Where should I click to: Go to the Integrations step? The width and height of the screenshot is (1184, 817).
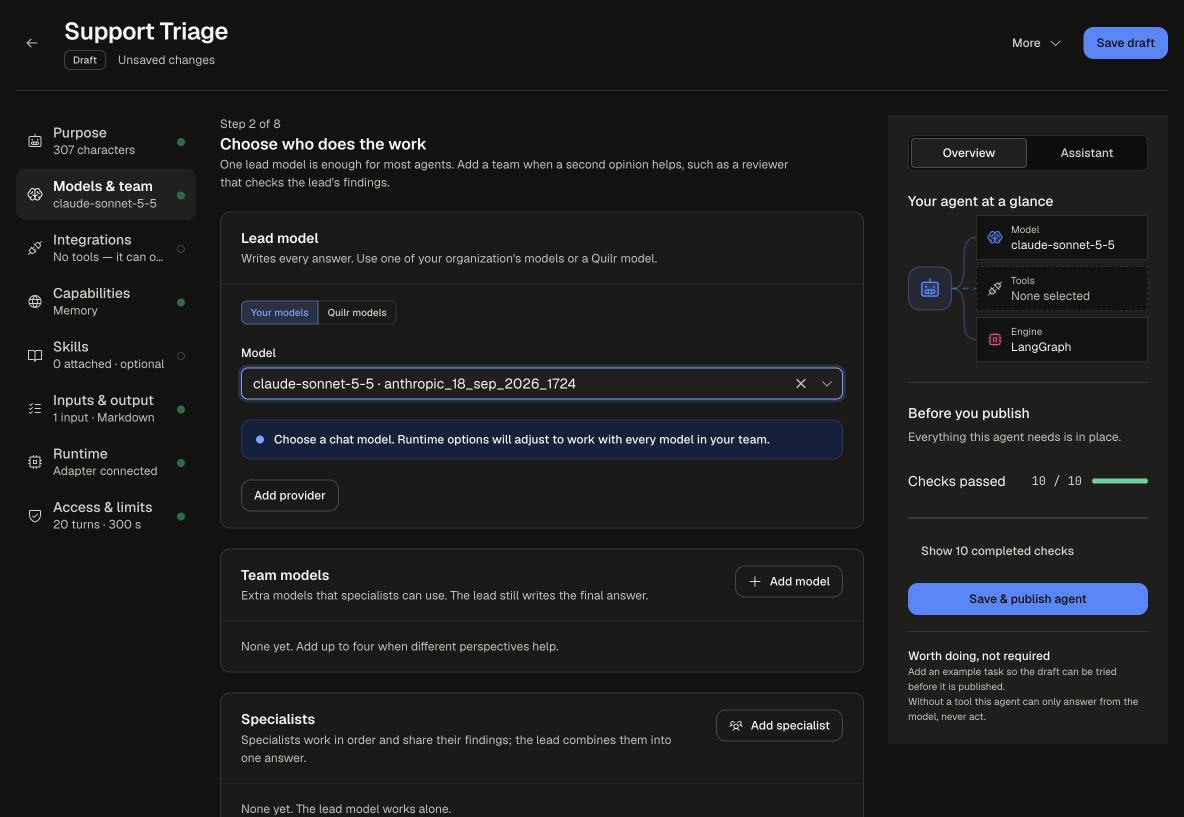[106, 248]
